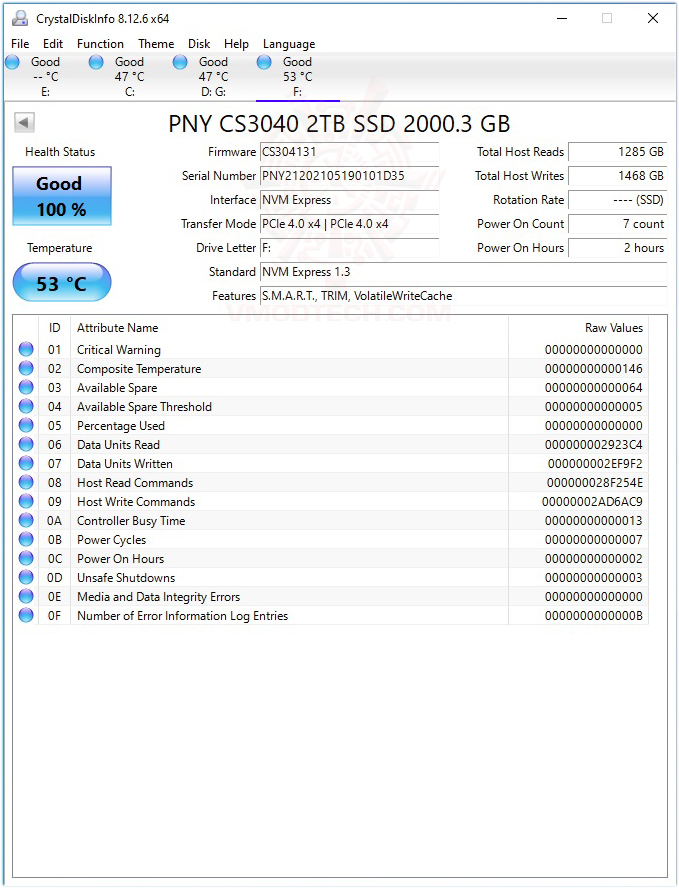The image size is (679, 888).
Task: Click the status orb for Power On Hours attribute
Action: 26,558
